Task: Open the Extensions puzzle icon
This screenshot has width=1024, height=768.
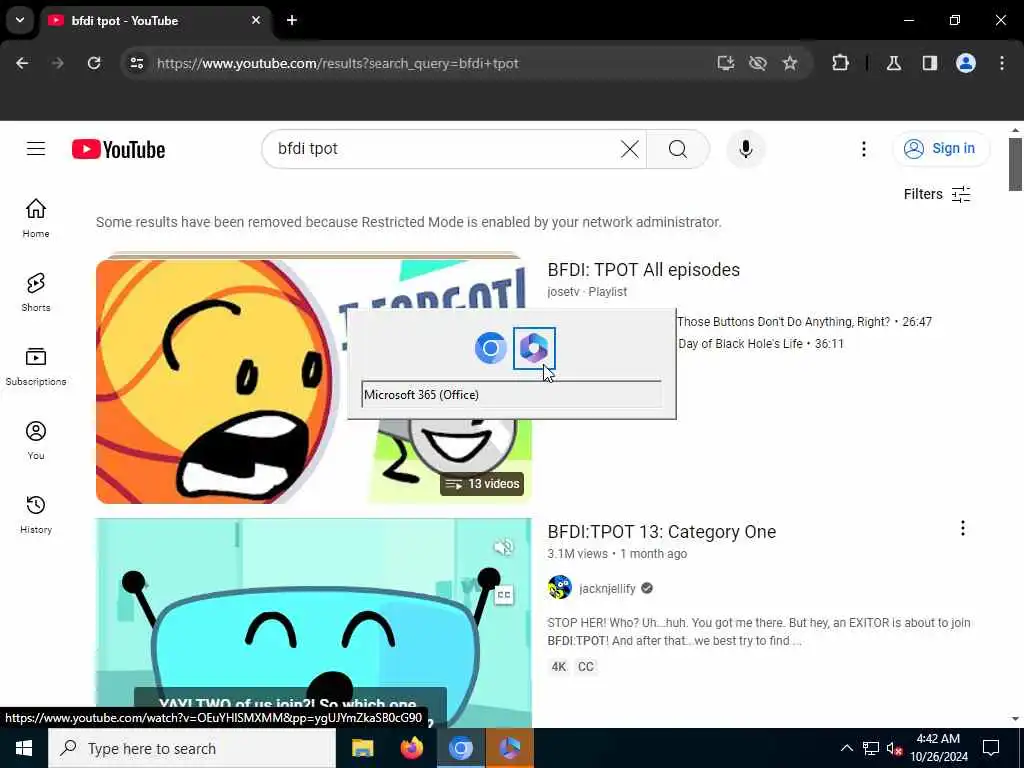Action: point(840,63)
